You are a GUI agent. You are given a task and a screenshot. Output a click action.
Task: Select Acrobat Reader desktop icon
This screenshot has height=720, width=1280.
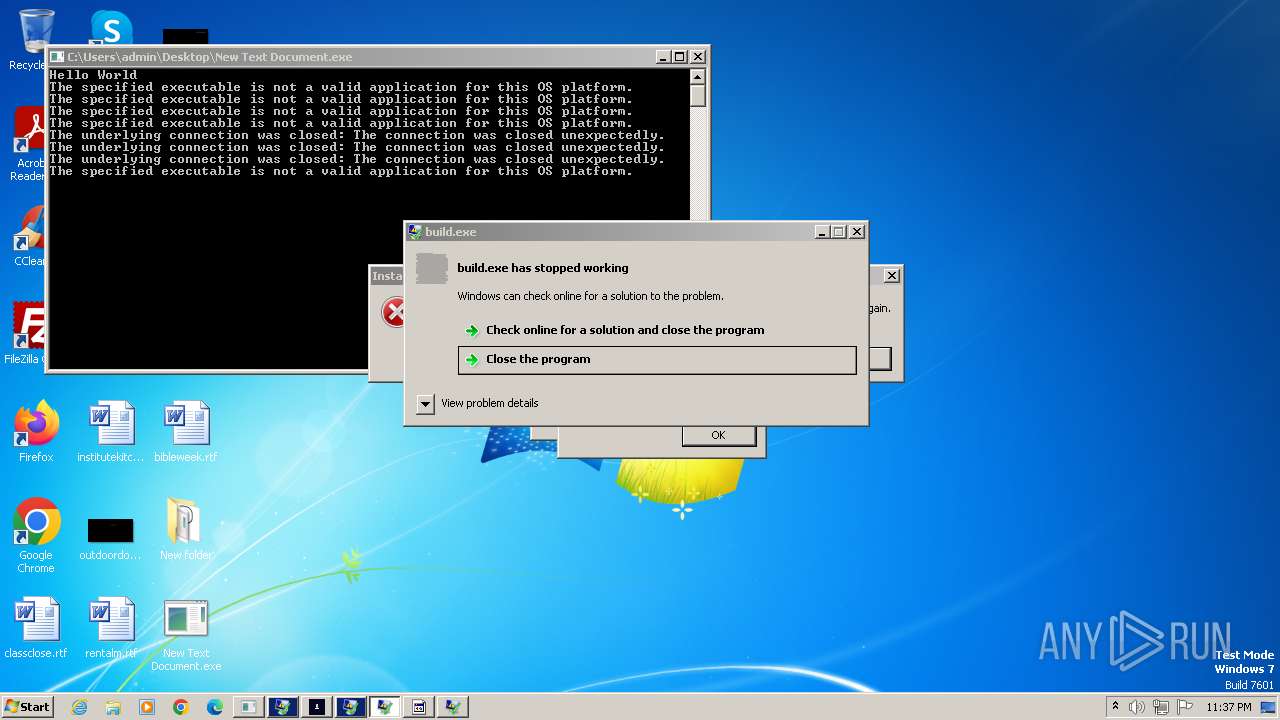(x=30, y=145)
